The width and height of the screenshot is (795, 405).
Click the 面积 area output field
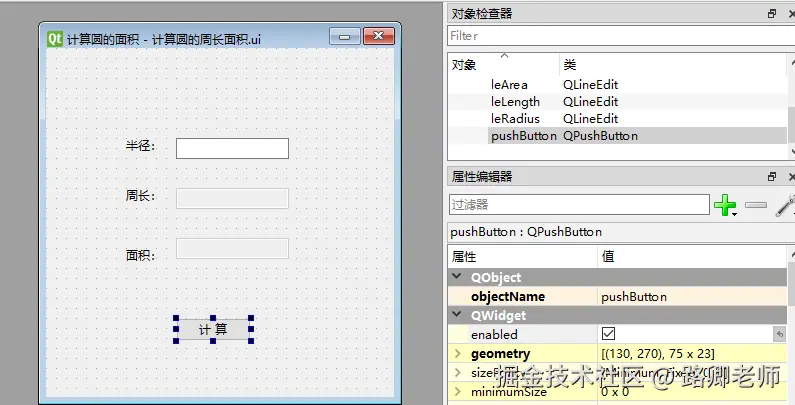tap(232, 248)
